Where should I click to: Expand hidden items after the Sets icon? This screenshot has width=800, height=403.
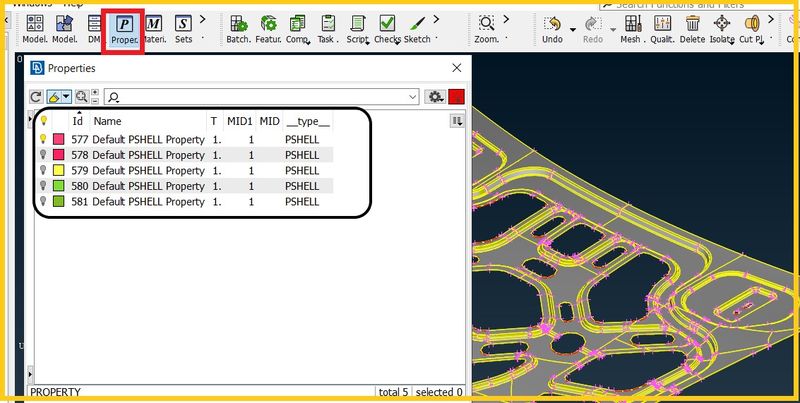pos(203,19)
